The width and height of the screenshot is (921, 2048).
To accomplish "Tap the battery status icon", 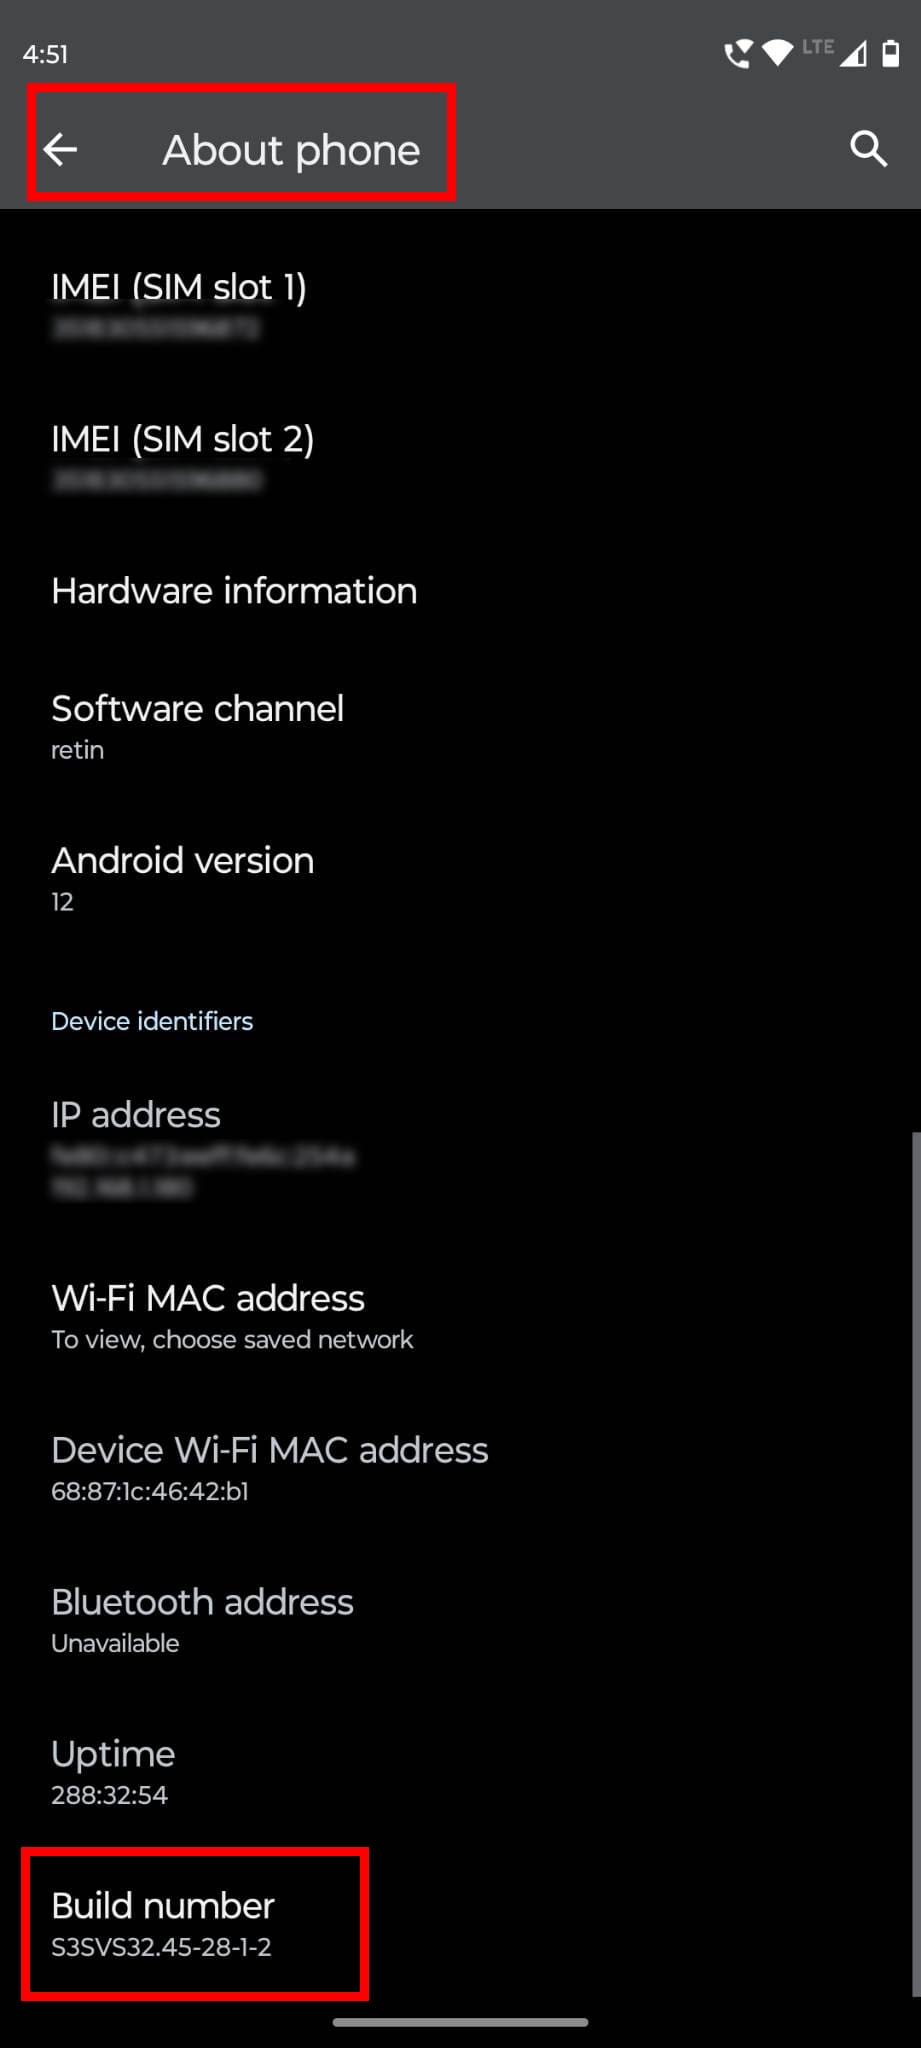I will pos(890,53).
